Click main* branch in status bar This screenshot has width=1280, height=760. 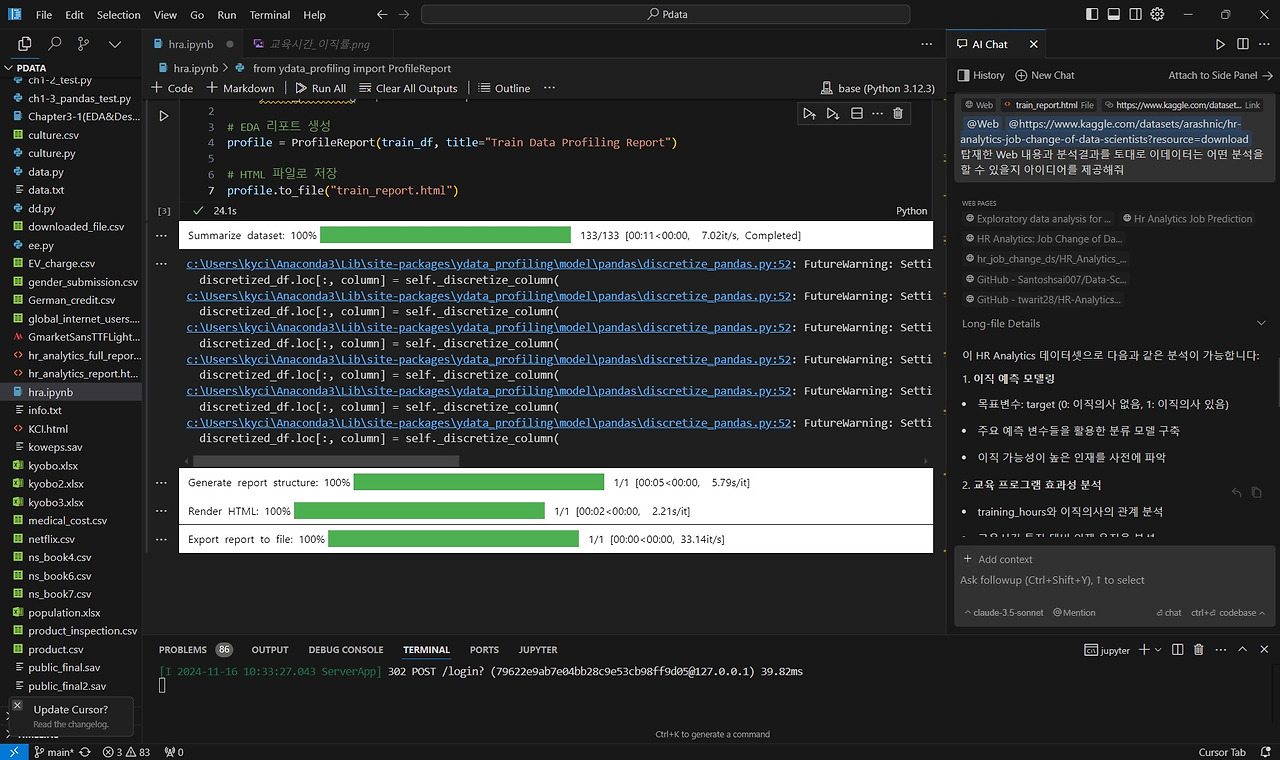coord(53,752)
